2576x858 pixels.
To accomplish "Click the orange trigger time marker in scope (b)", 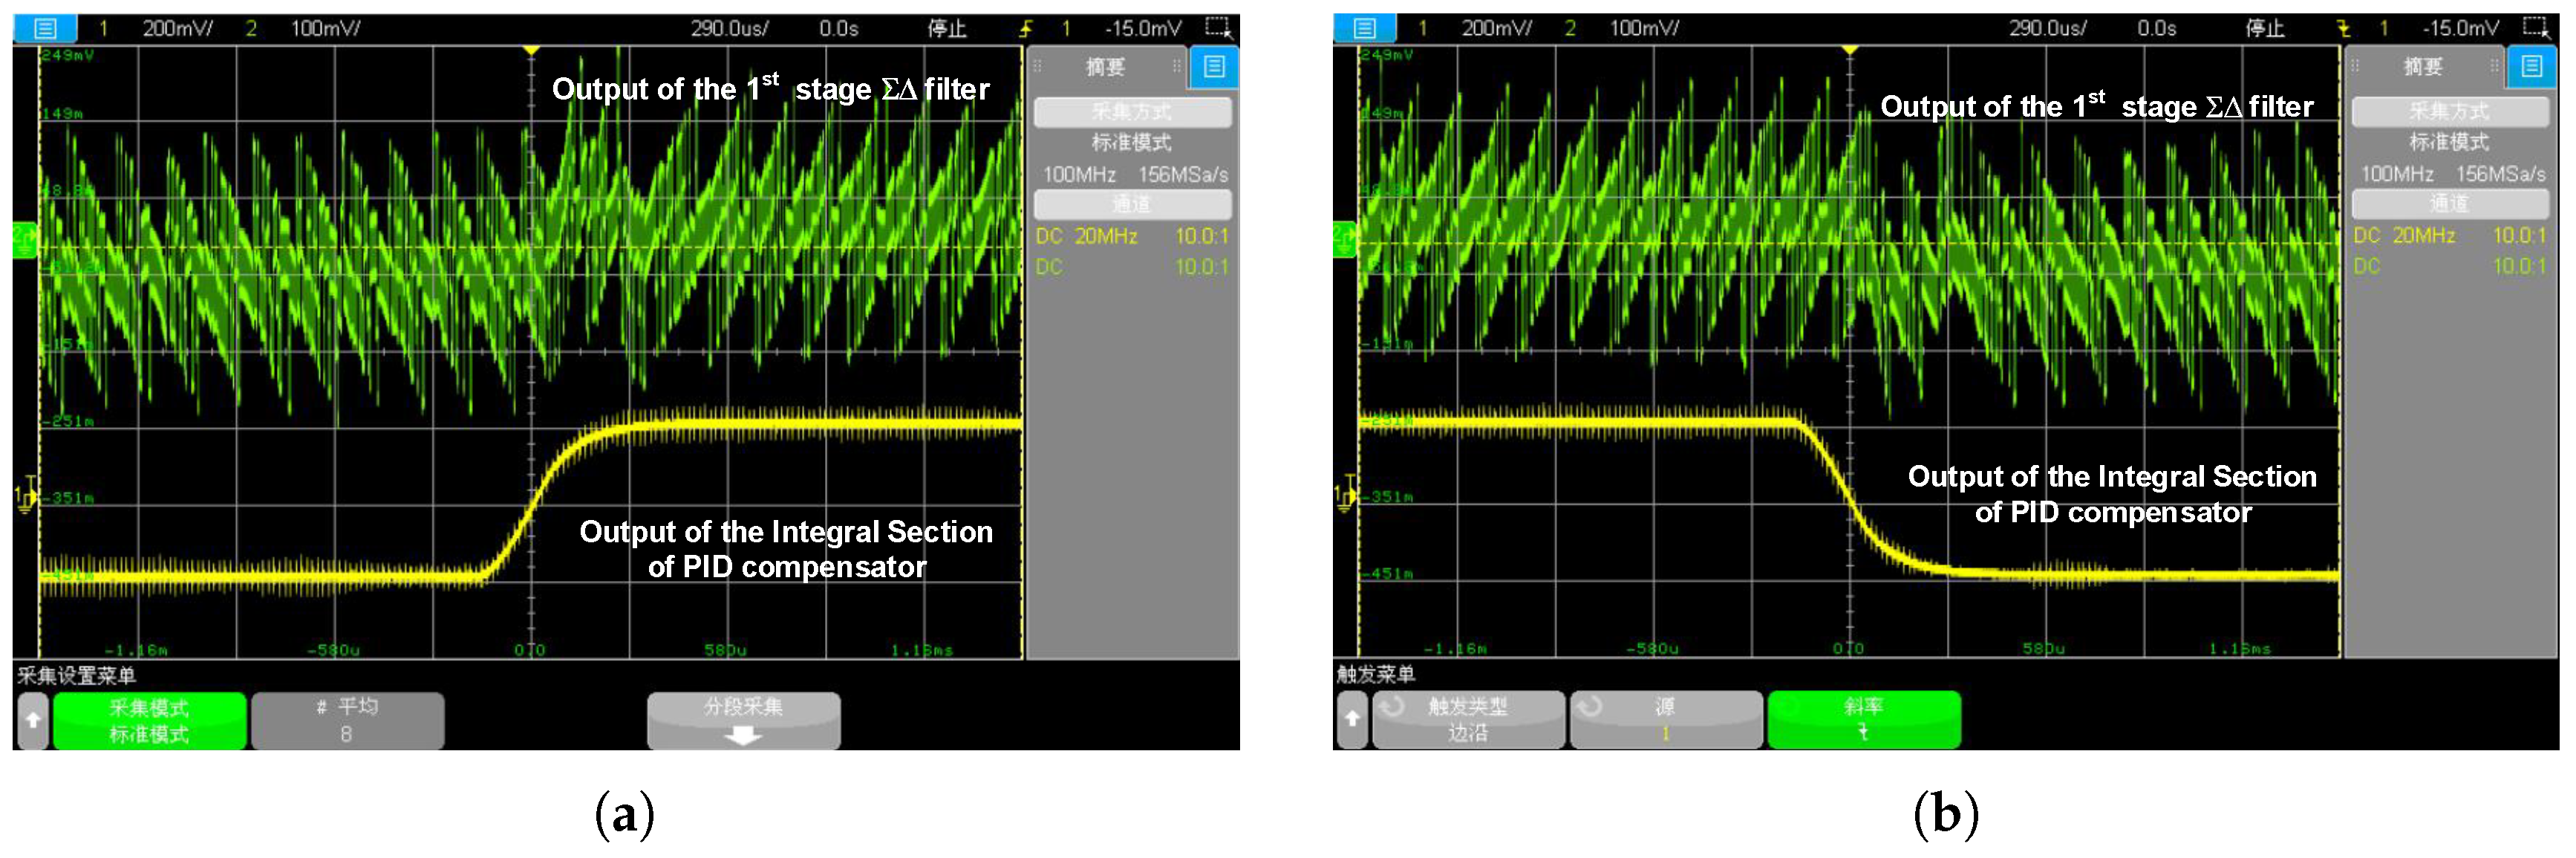I will click(1850, 50).
